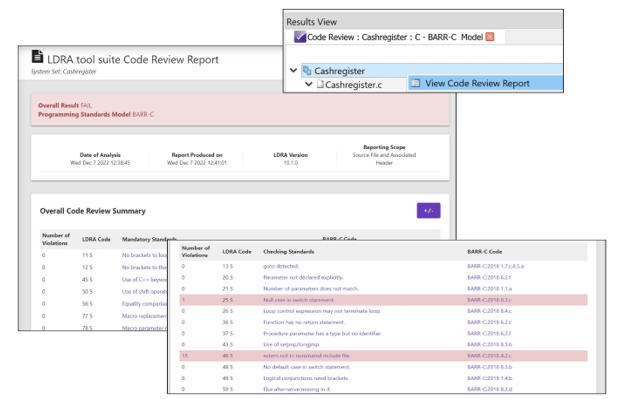Viewport: 620px width, 399px height.
Task: Open 'Equality comparison' link in 56 S row
Action: tap(144, 304)
